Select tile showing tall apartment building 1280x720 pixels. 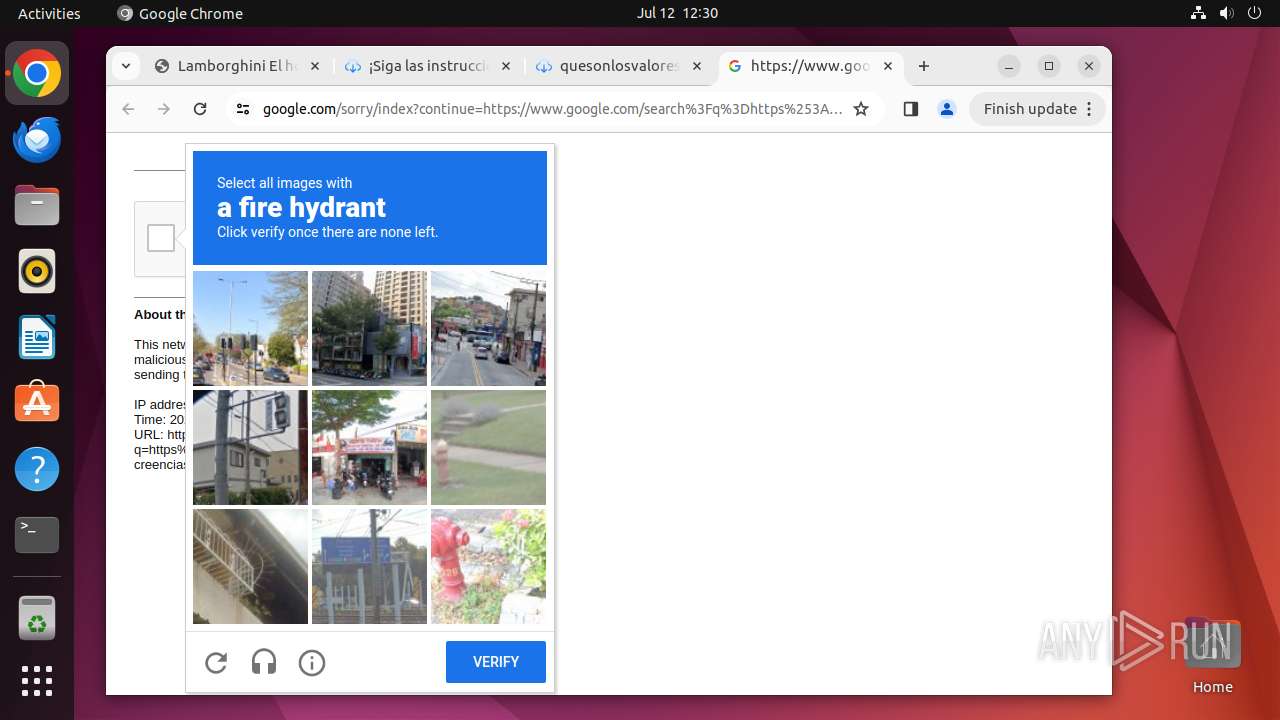(369, 328)
